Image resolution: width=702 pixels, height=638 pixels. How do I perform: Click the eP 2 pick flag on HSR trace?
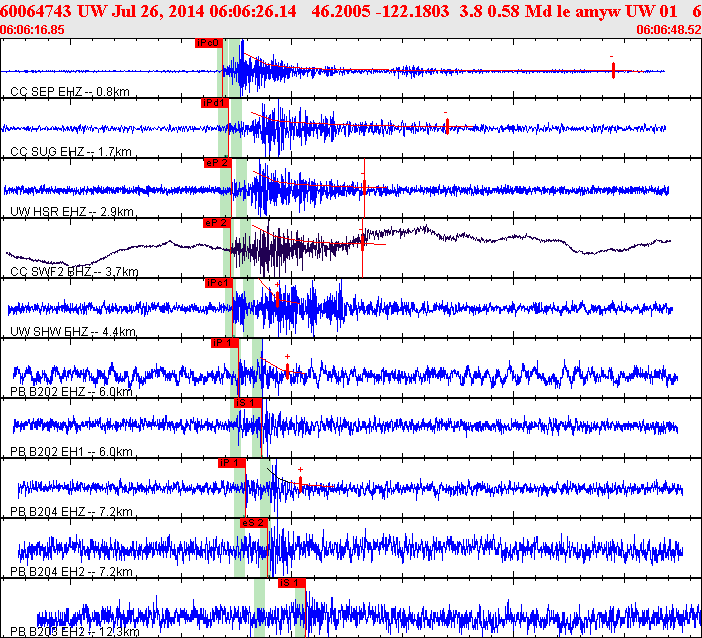[x=218, y=163]
